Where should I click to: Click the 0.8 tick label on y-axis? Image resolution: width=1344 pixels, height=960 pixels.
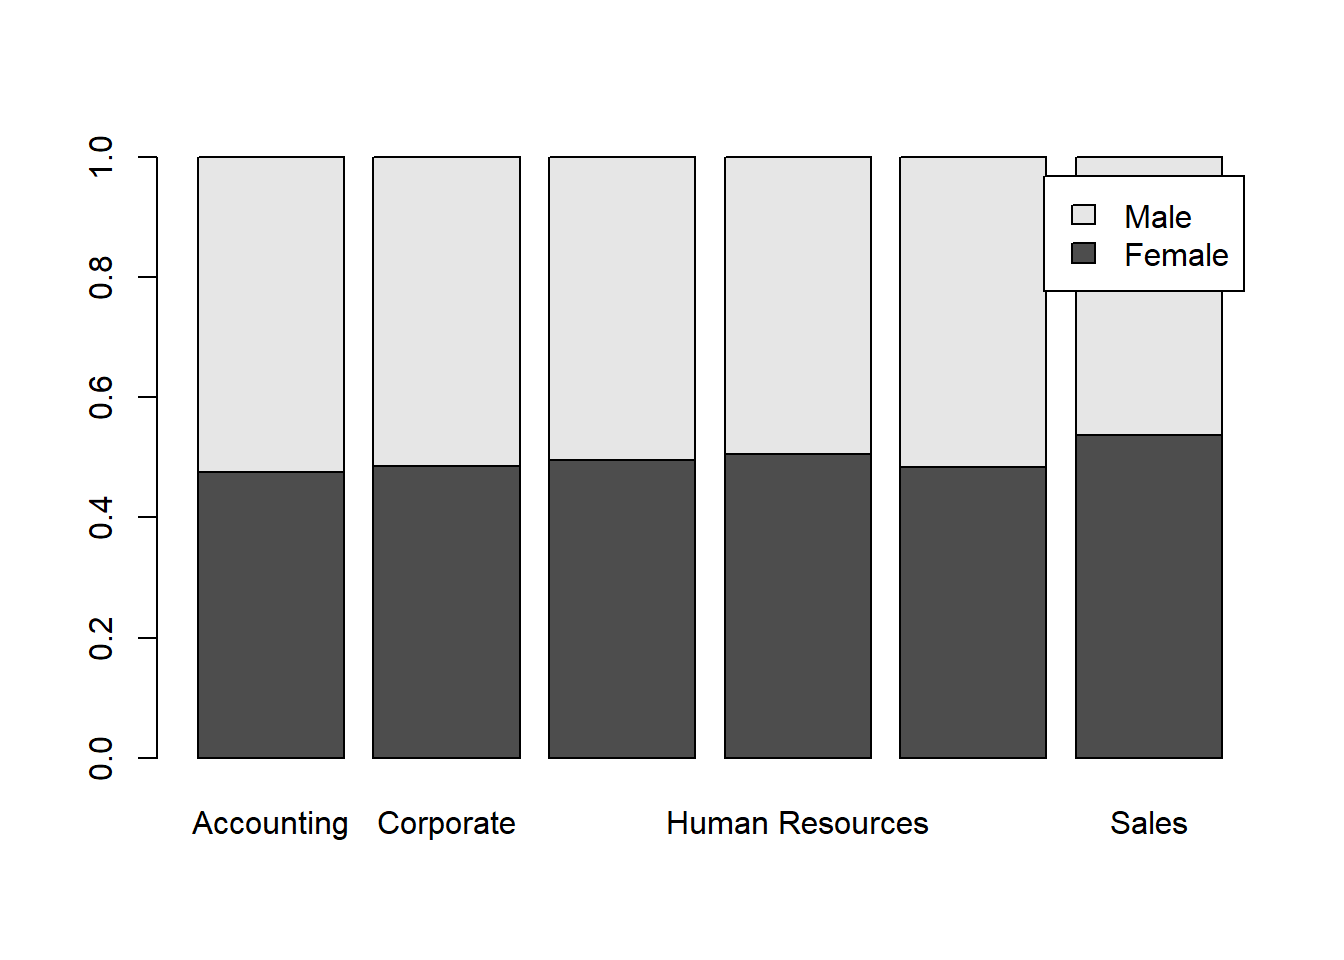pyautogui.click(x=101, y=277)
